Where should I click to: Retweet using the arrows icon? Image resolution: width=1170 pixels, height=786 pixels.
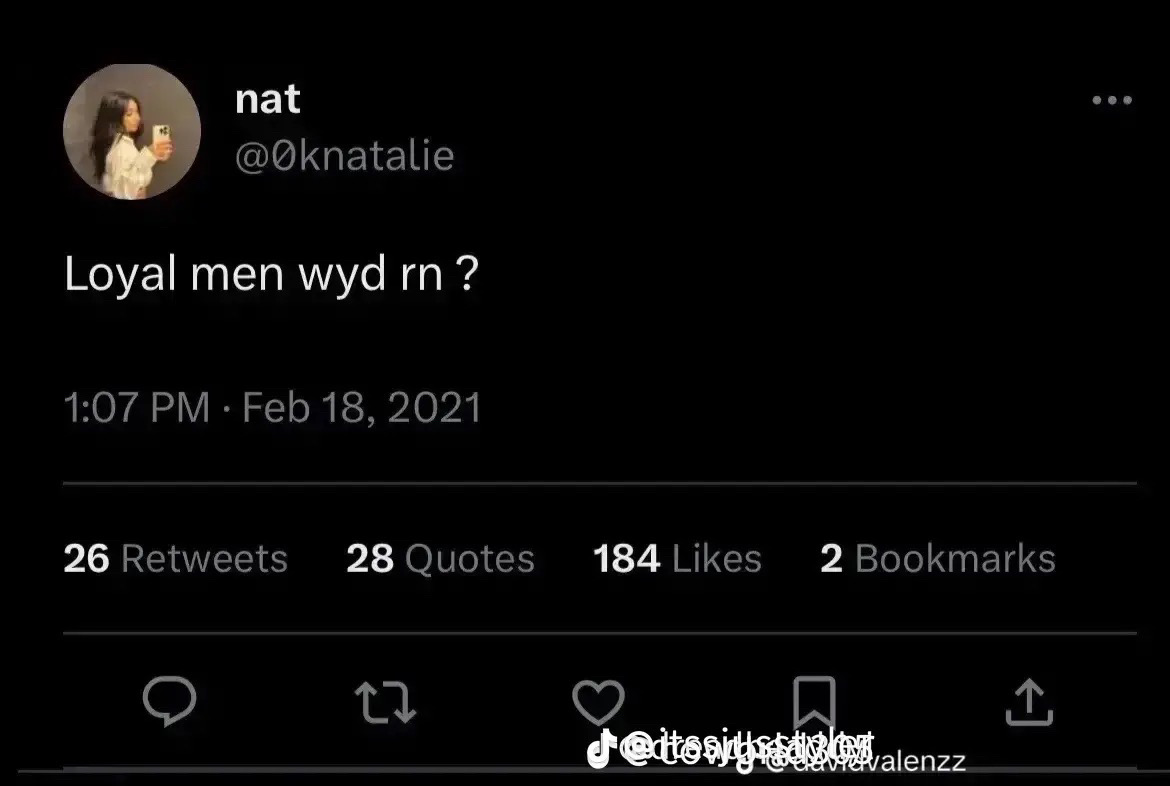pyautogui.click(x=385, y=702)
